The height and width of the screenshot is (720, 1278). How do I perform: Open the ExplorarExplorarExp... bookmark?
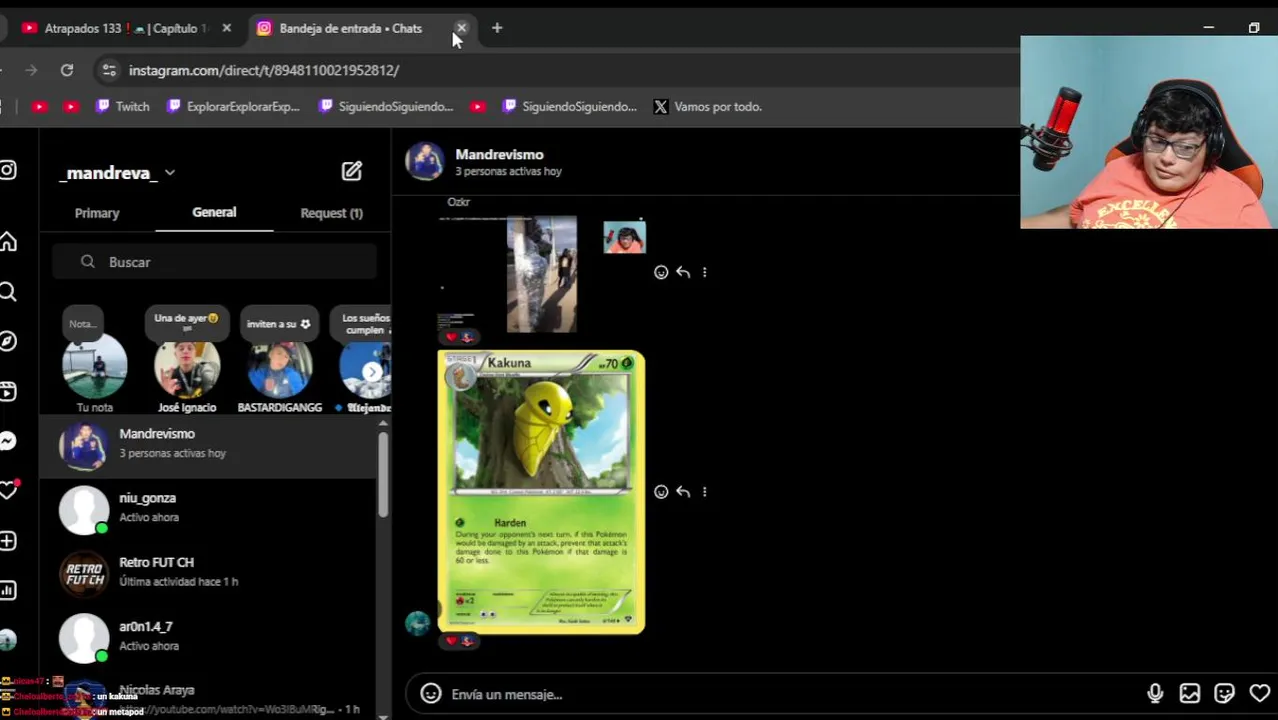point(233,106)
